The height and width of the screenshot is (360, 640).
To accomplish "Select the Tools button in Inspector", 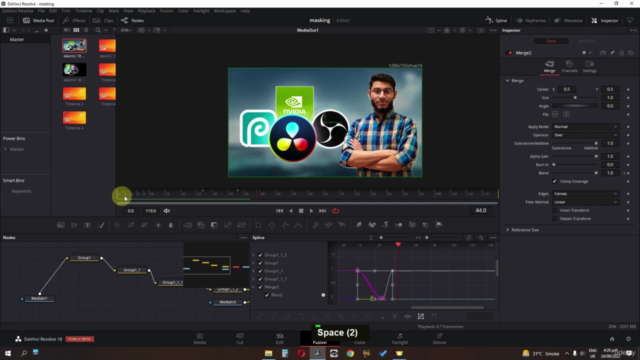I will [551, 41].
